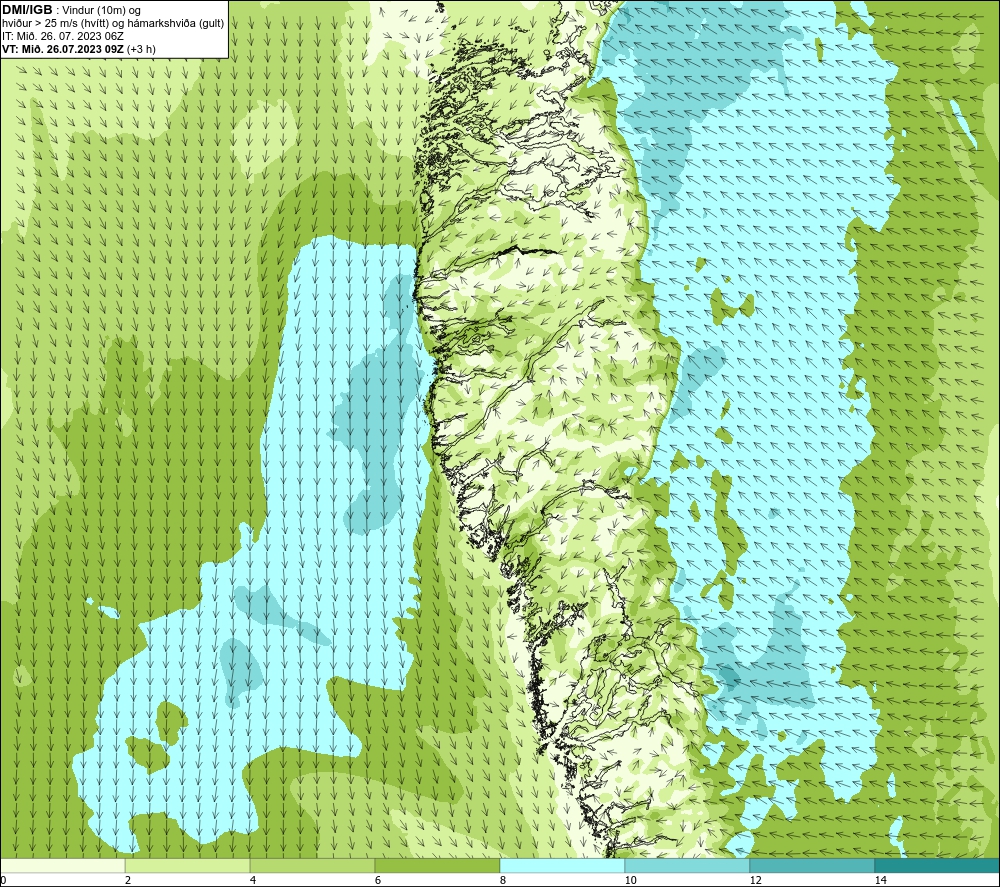Click the scale label 10
Viewport: 1000px width, 887px height.
pyautogui.click(x=630, y=880)
